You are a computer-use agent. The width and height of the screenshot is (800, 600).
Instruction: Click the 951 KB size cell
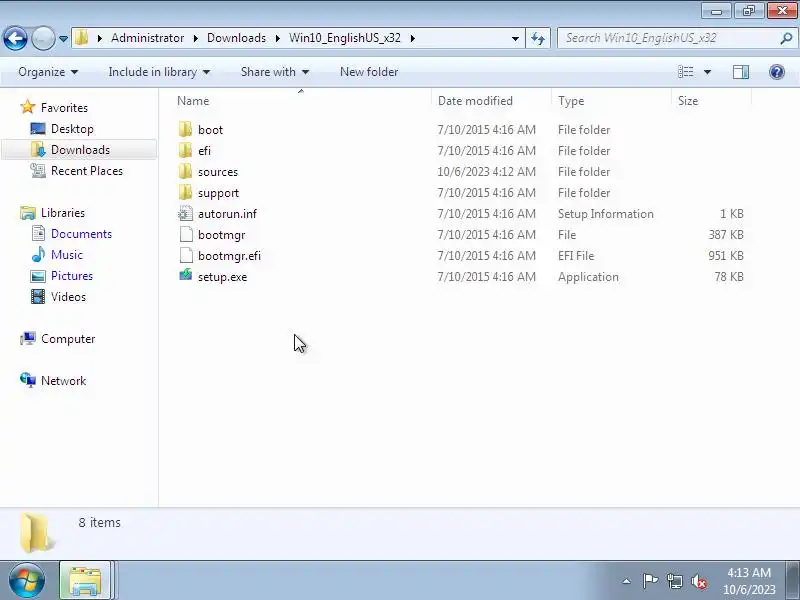[726, 256]
